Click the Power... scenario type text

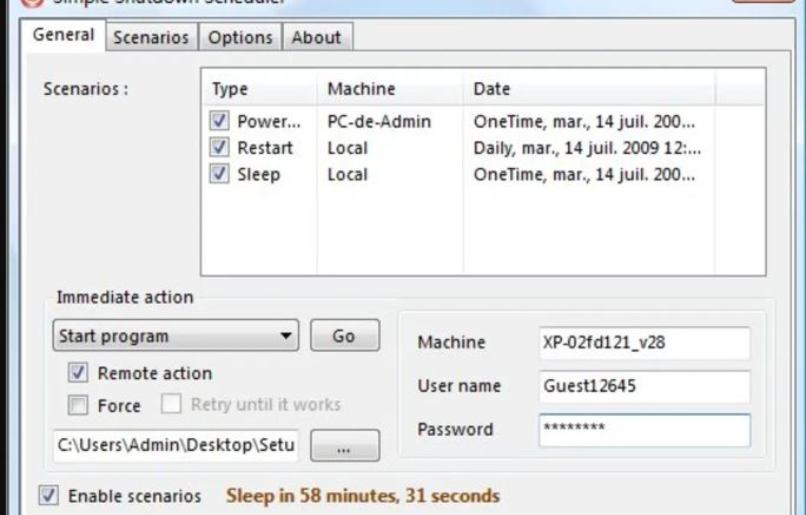(269, 122)
